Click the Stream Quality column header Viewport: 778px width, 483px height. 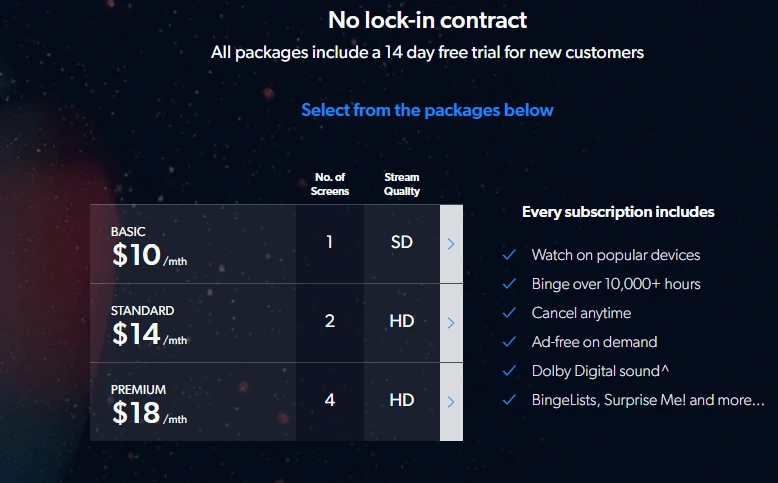[402, 184]
